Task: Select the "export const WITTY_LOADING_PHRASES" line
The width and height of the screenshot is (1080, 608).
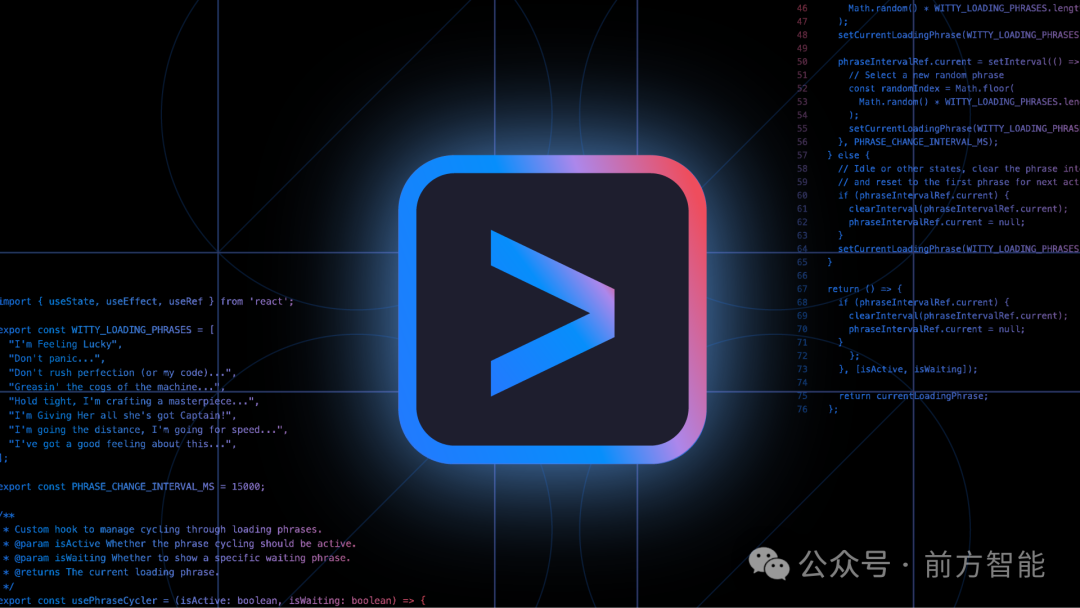Action: pyautogui.click(x=107, y=330)
